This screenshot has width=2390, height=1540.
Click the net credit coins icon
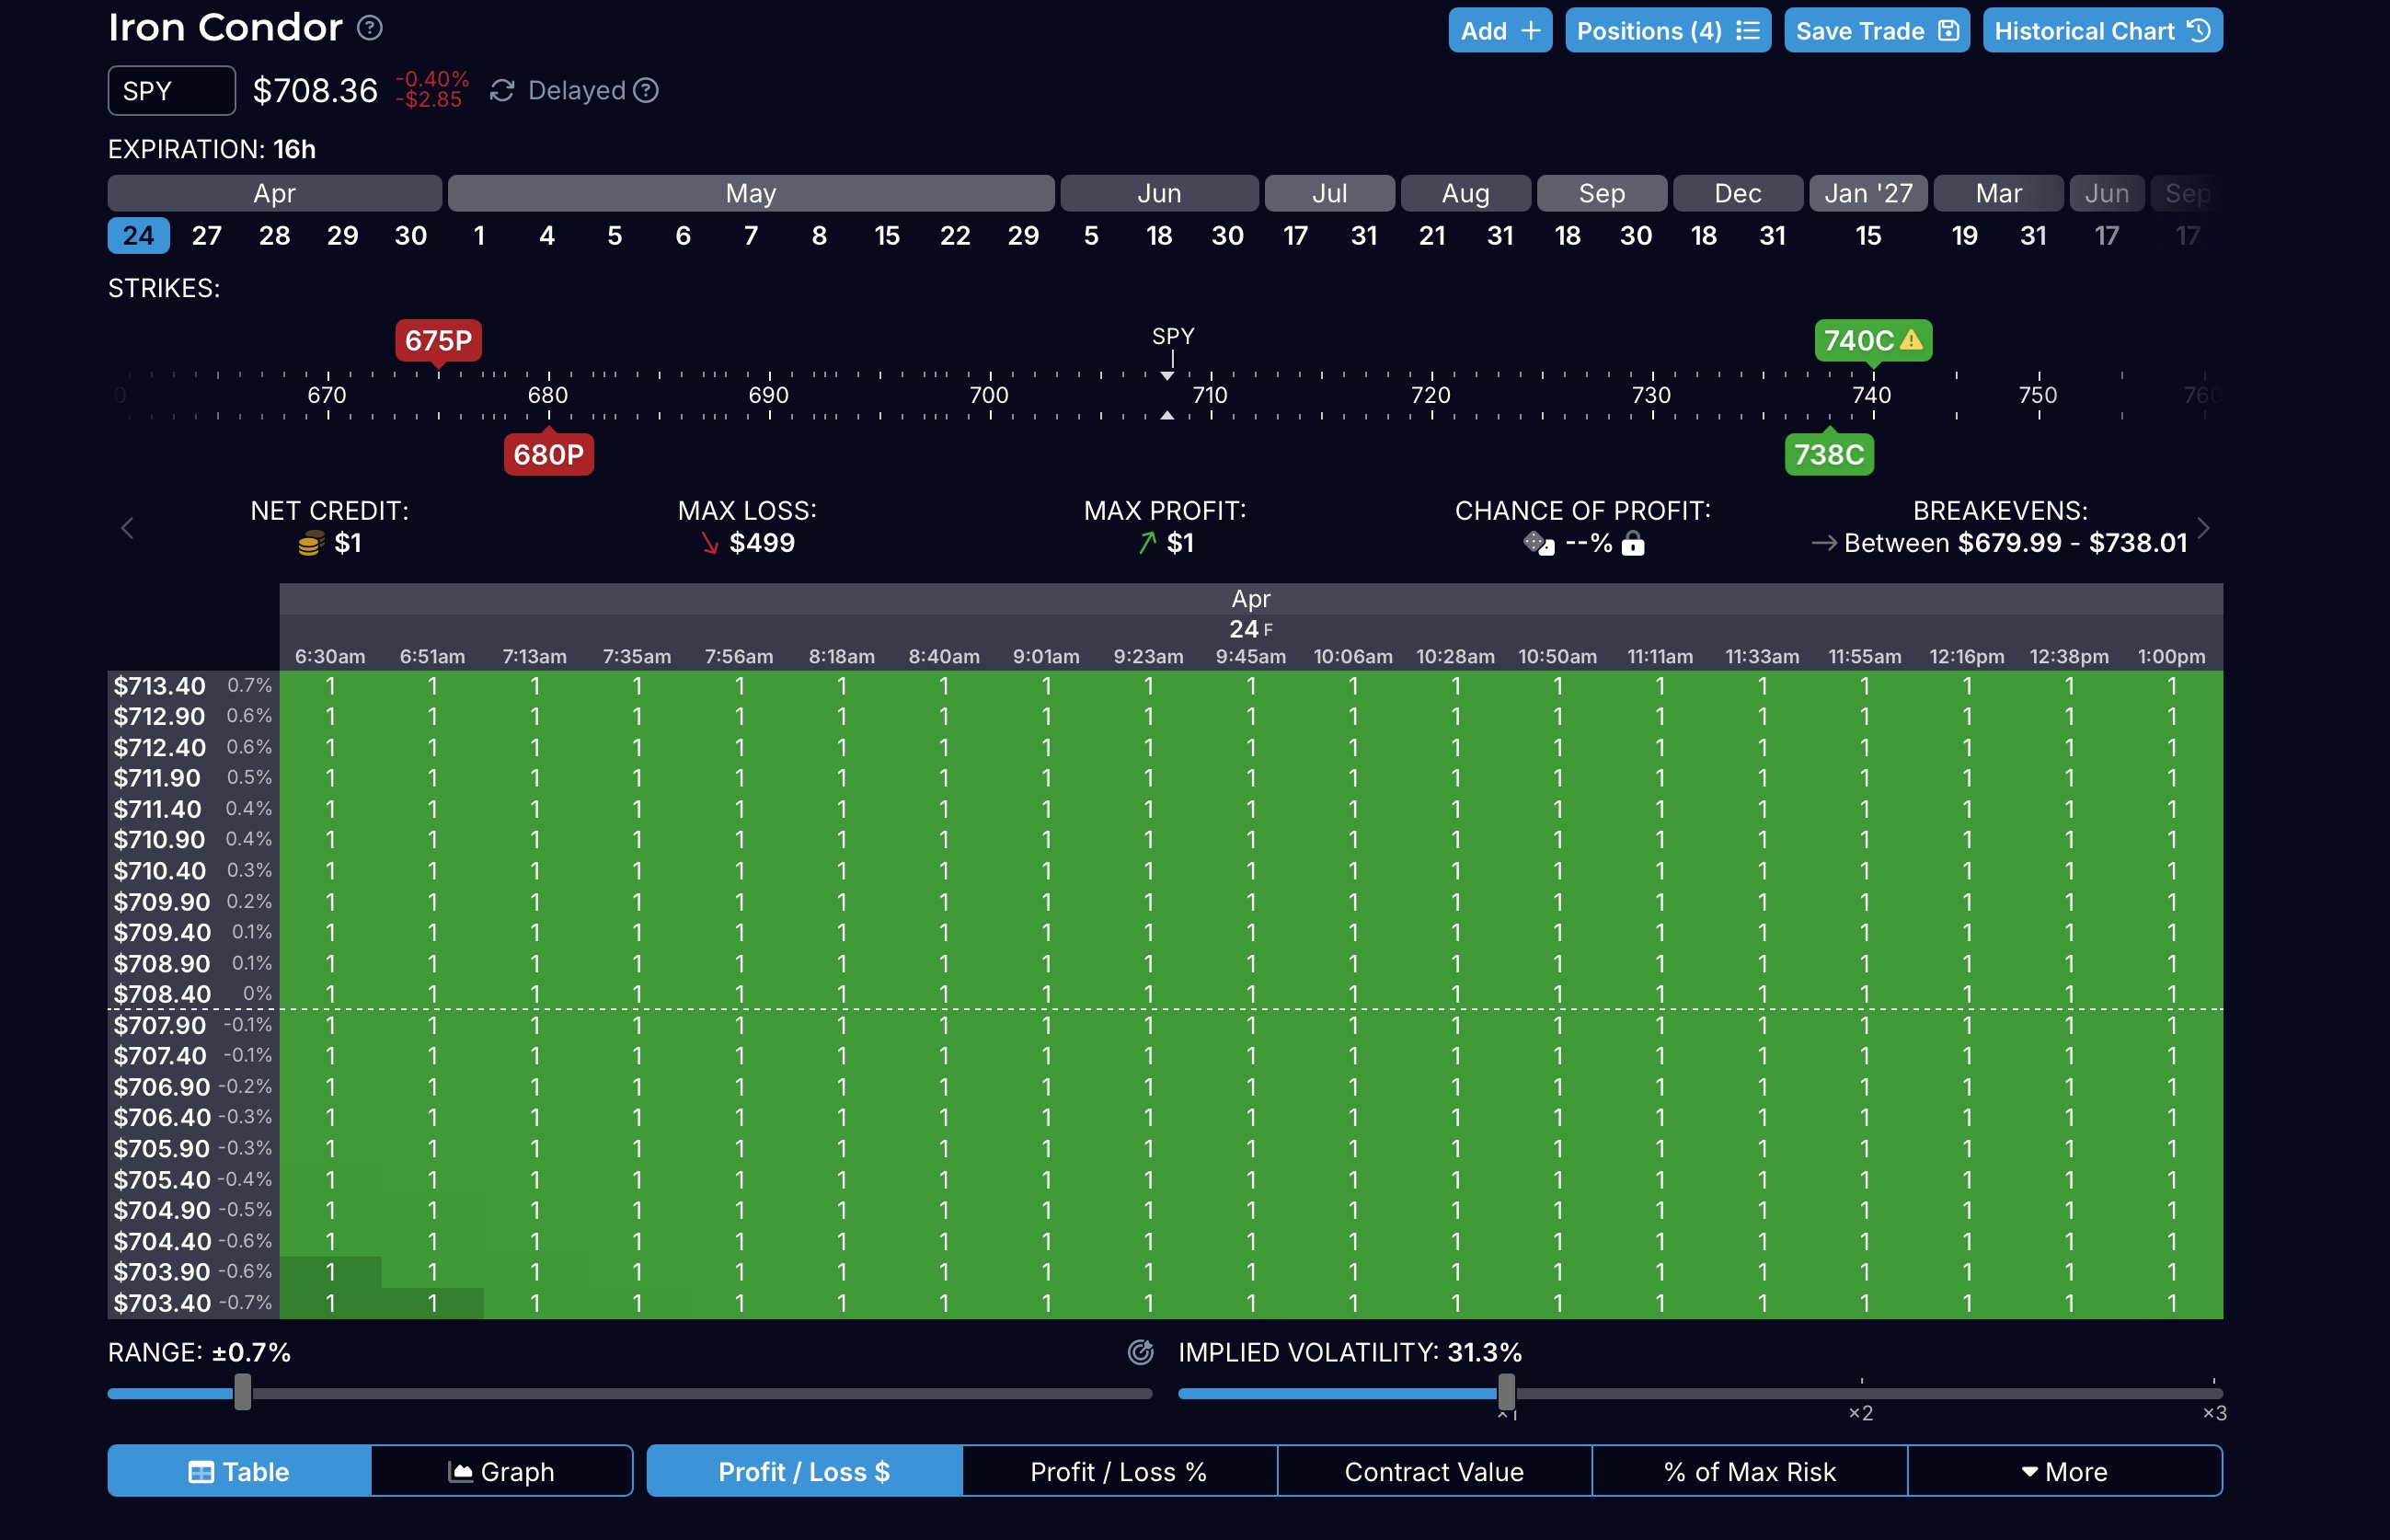311,544
